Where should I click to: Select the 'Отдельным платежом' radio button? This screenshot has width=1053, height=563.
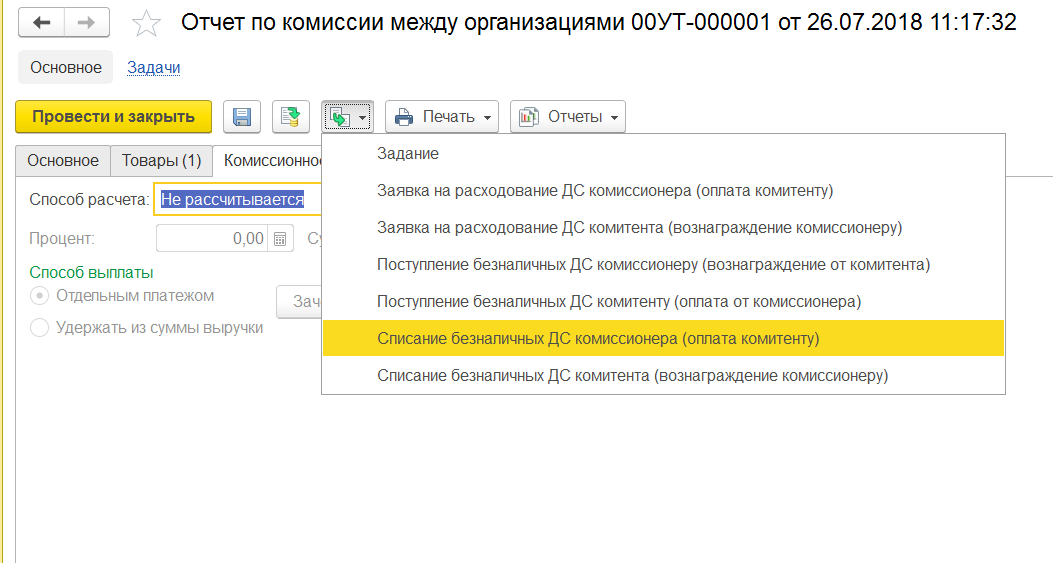40,296
